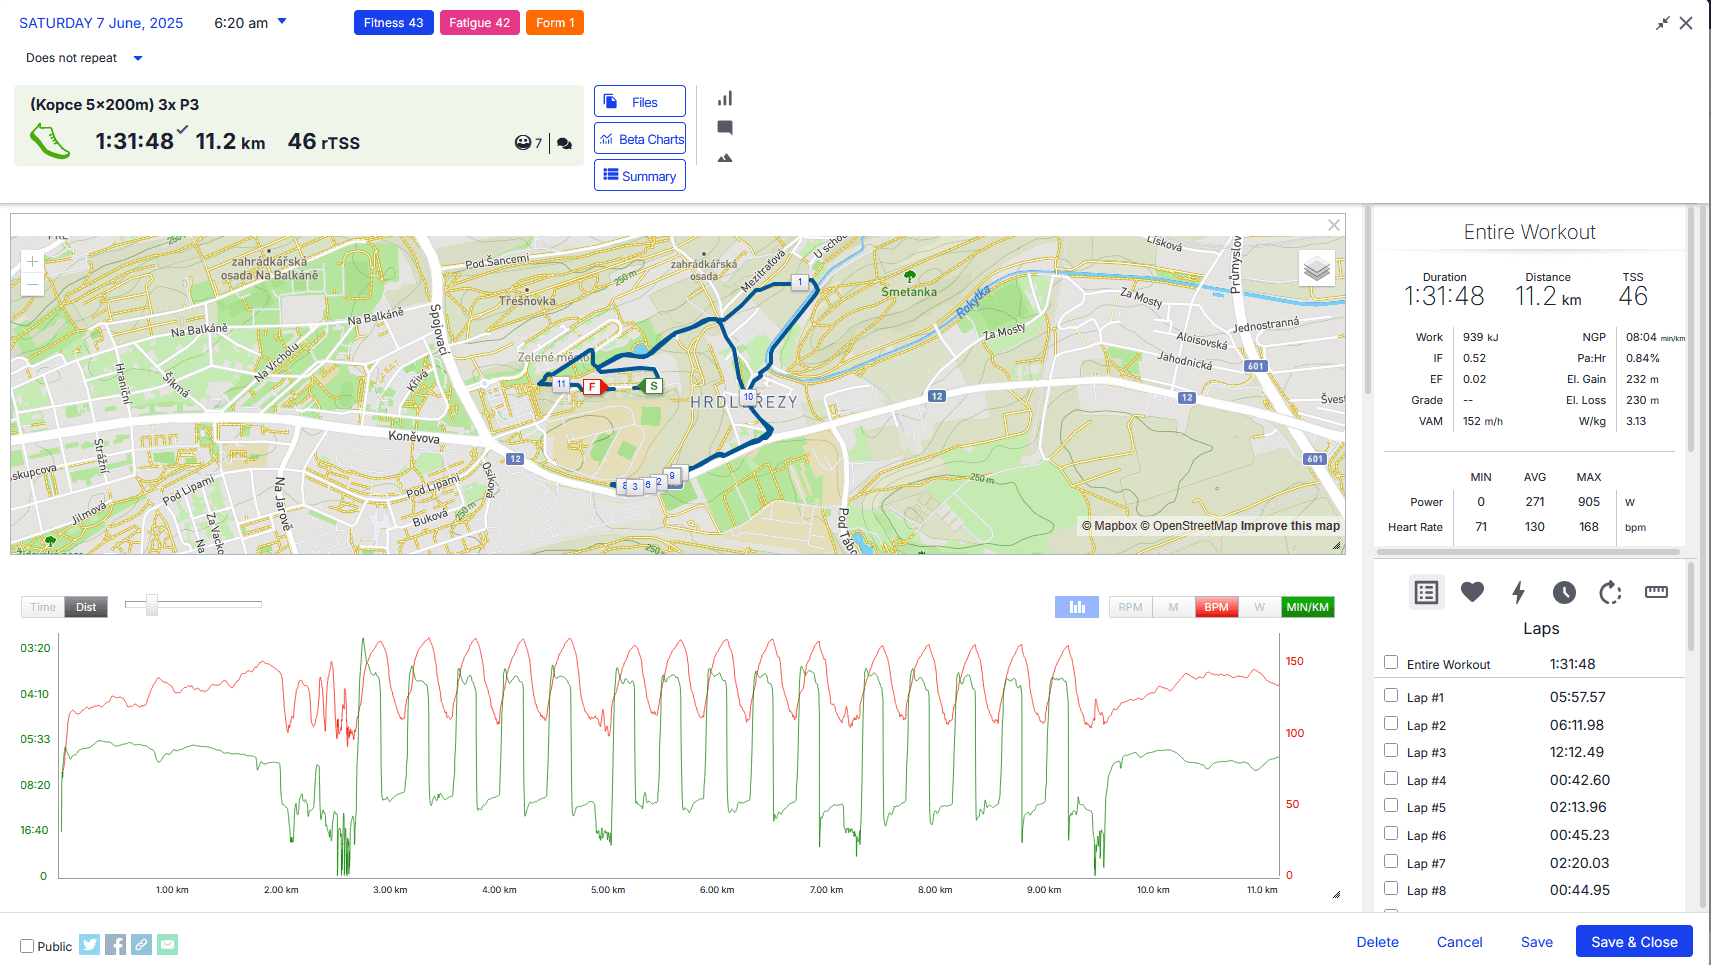This screenshot has width=1711, height=965.
Task: Toggle the Public checkbox
Action: 27,946
